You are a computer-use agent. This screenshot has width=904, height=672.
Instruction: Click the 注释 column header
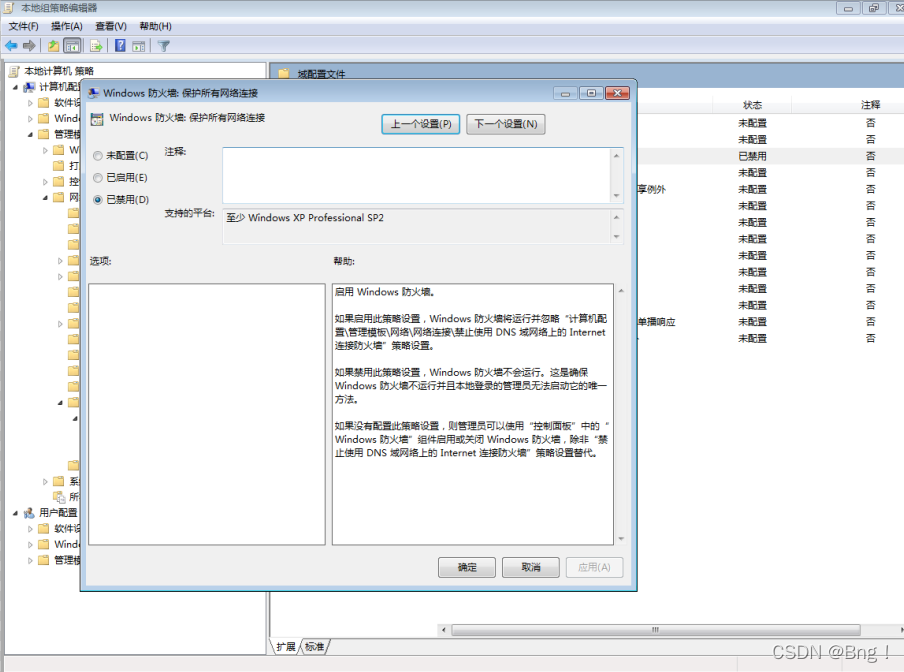point(871,105)
